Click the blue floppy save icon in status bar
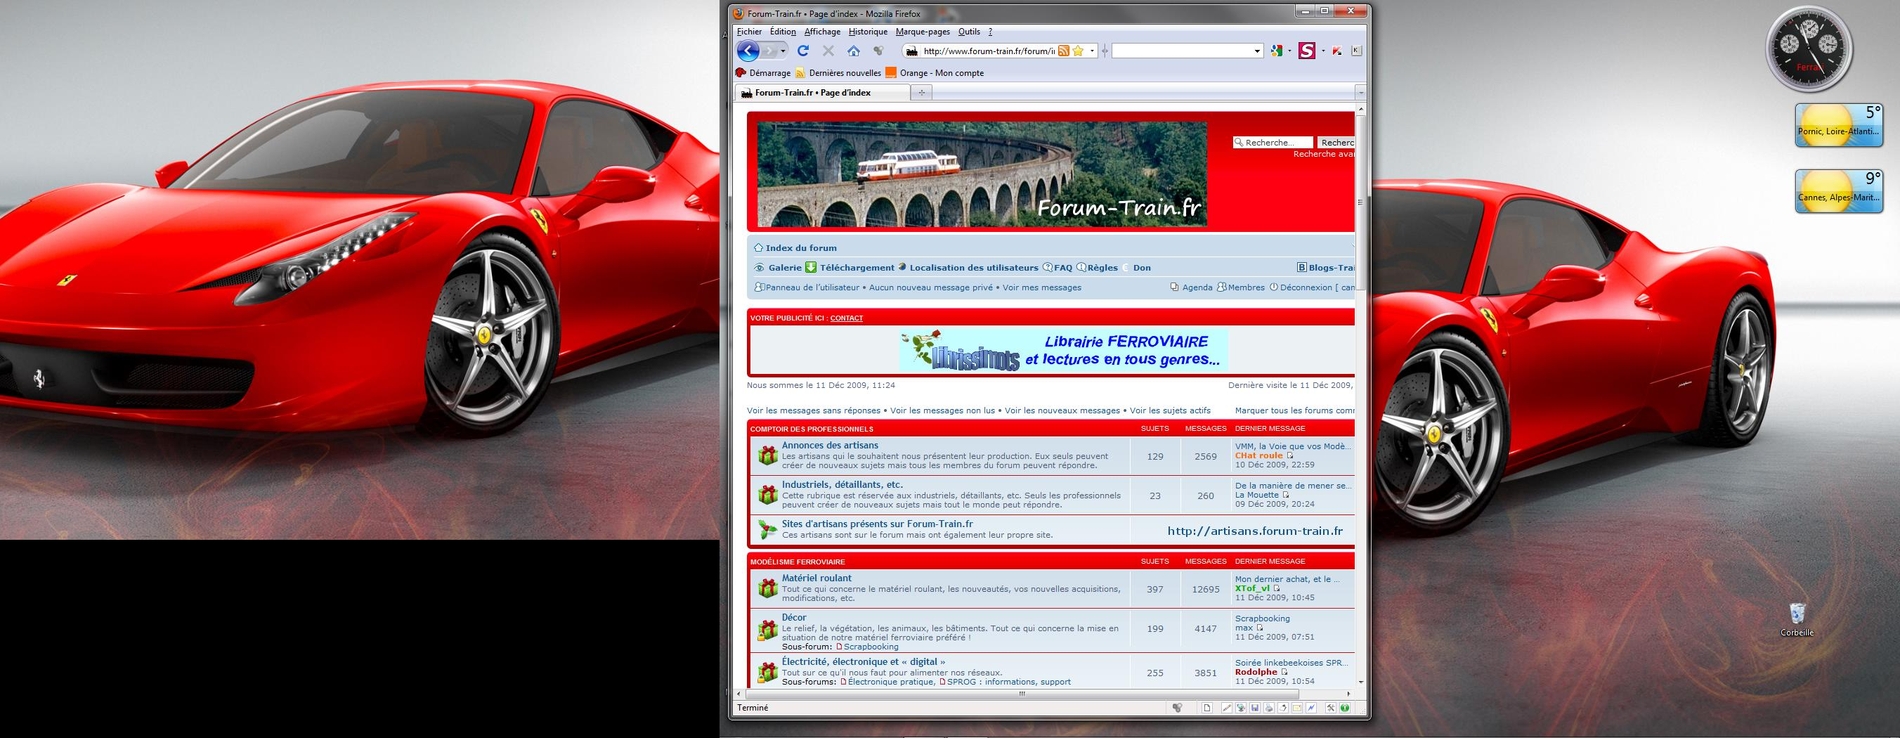 (x=1255, y=708)
